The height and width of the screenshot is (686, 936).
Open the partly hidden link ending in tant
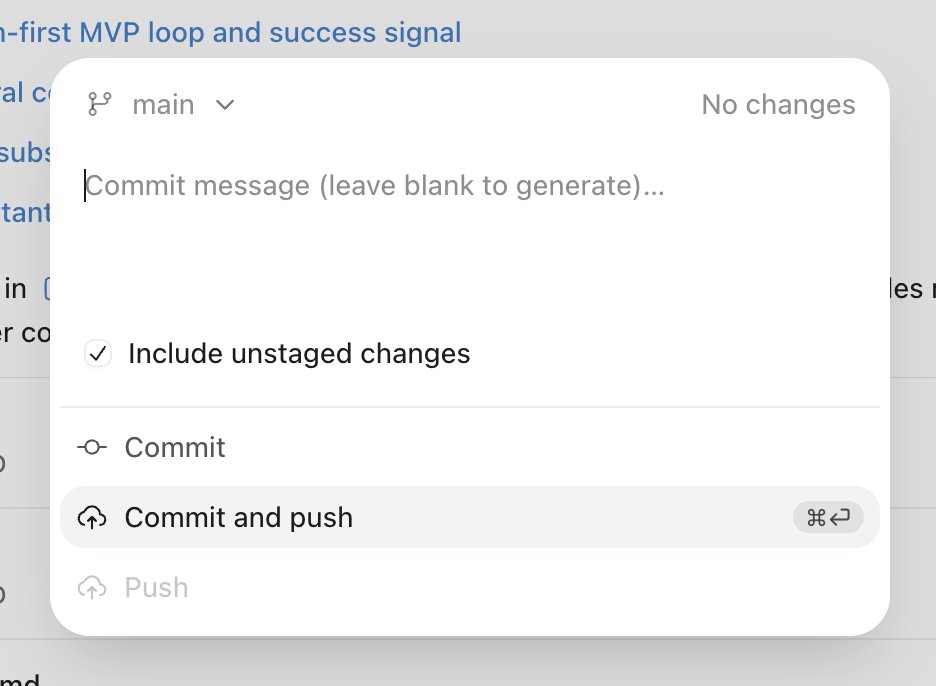pyautogui.click(x=26, y=212)
